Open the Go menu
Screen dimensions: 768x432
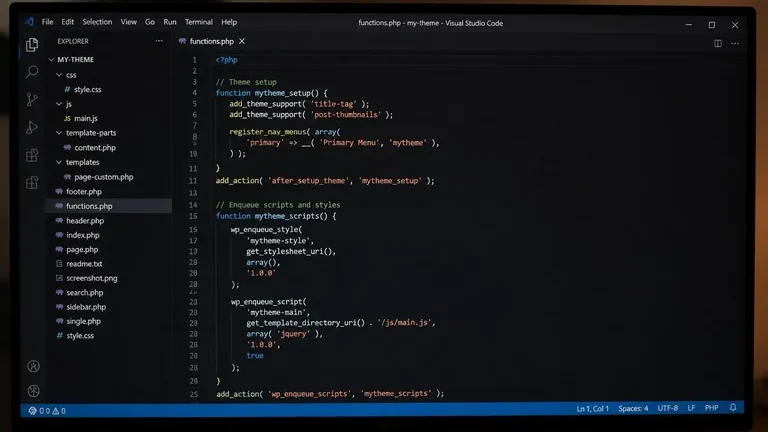point(150,22)
